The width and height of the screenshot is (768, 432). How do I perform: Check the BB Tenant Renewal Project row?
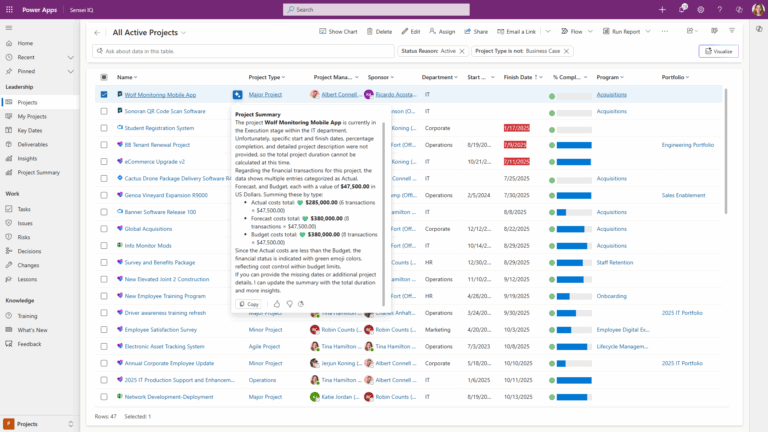click(x=104, y=145)
